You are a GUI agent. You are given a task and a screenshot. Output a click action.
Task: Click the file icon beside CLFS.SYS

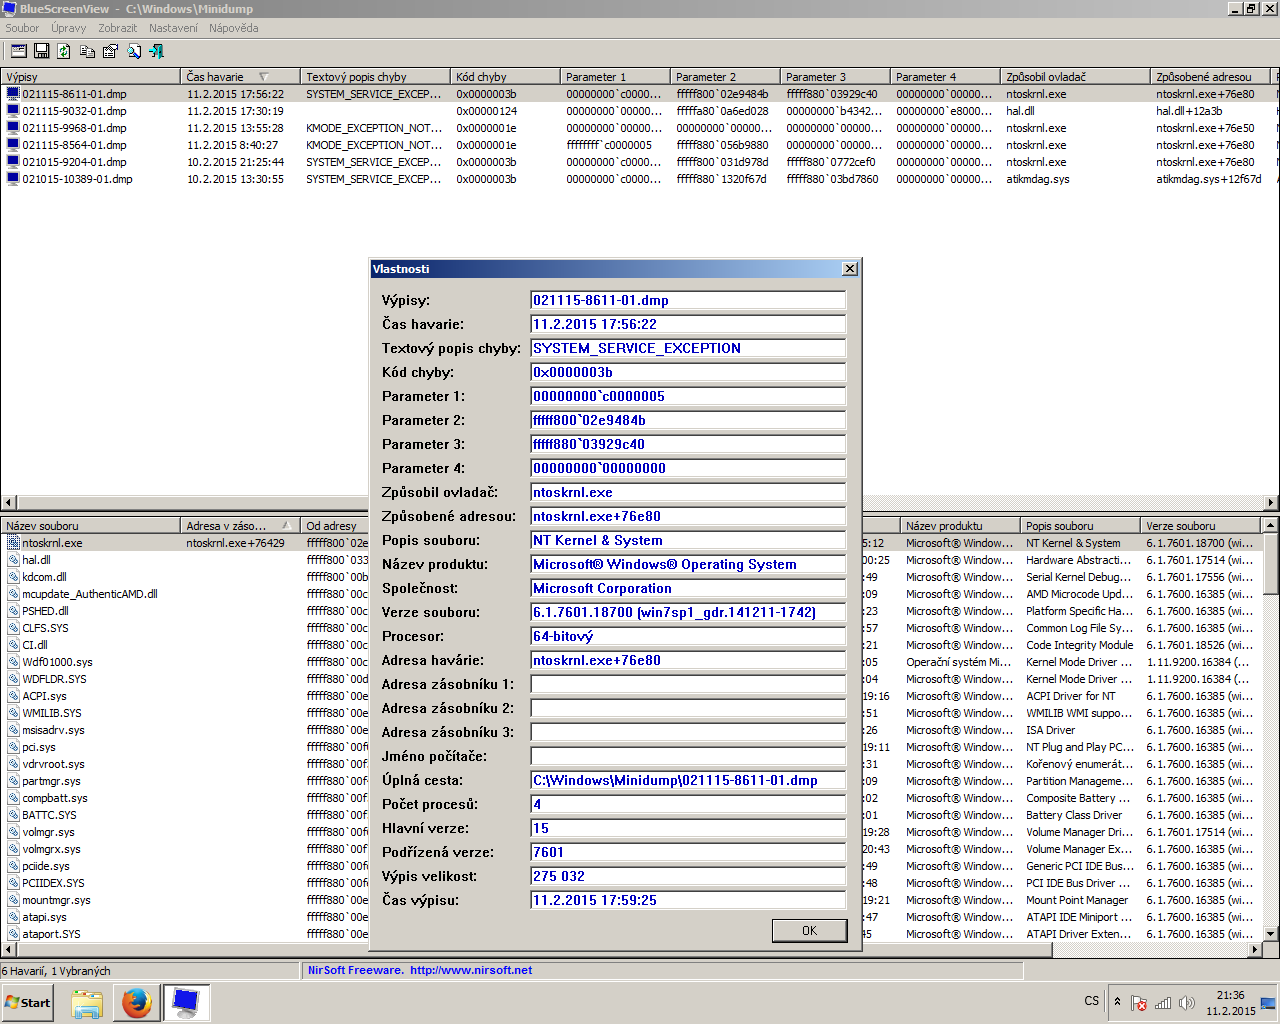coord(13,628)
